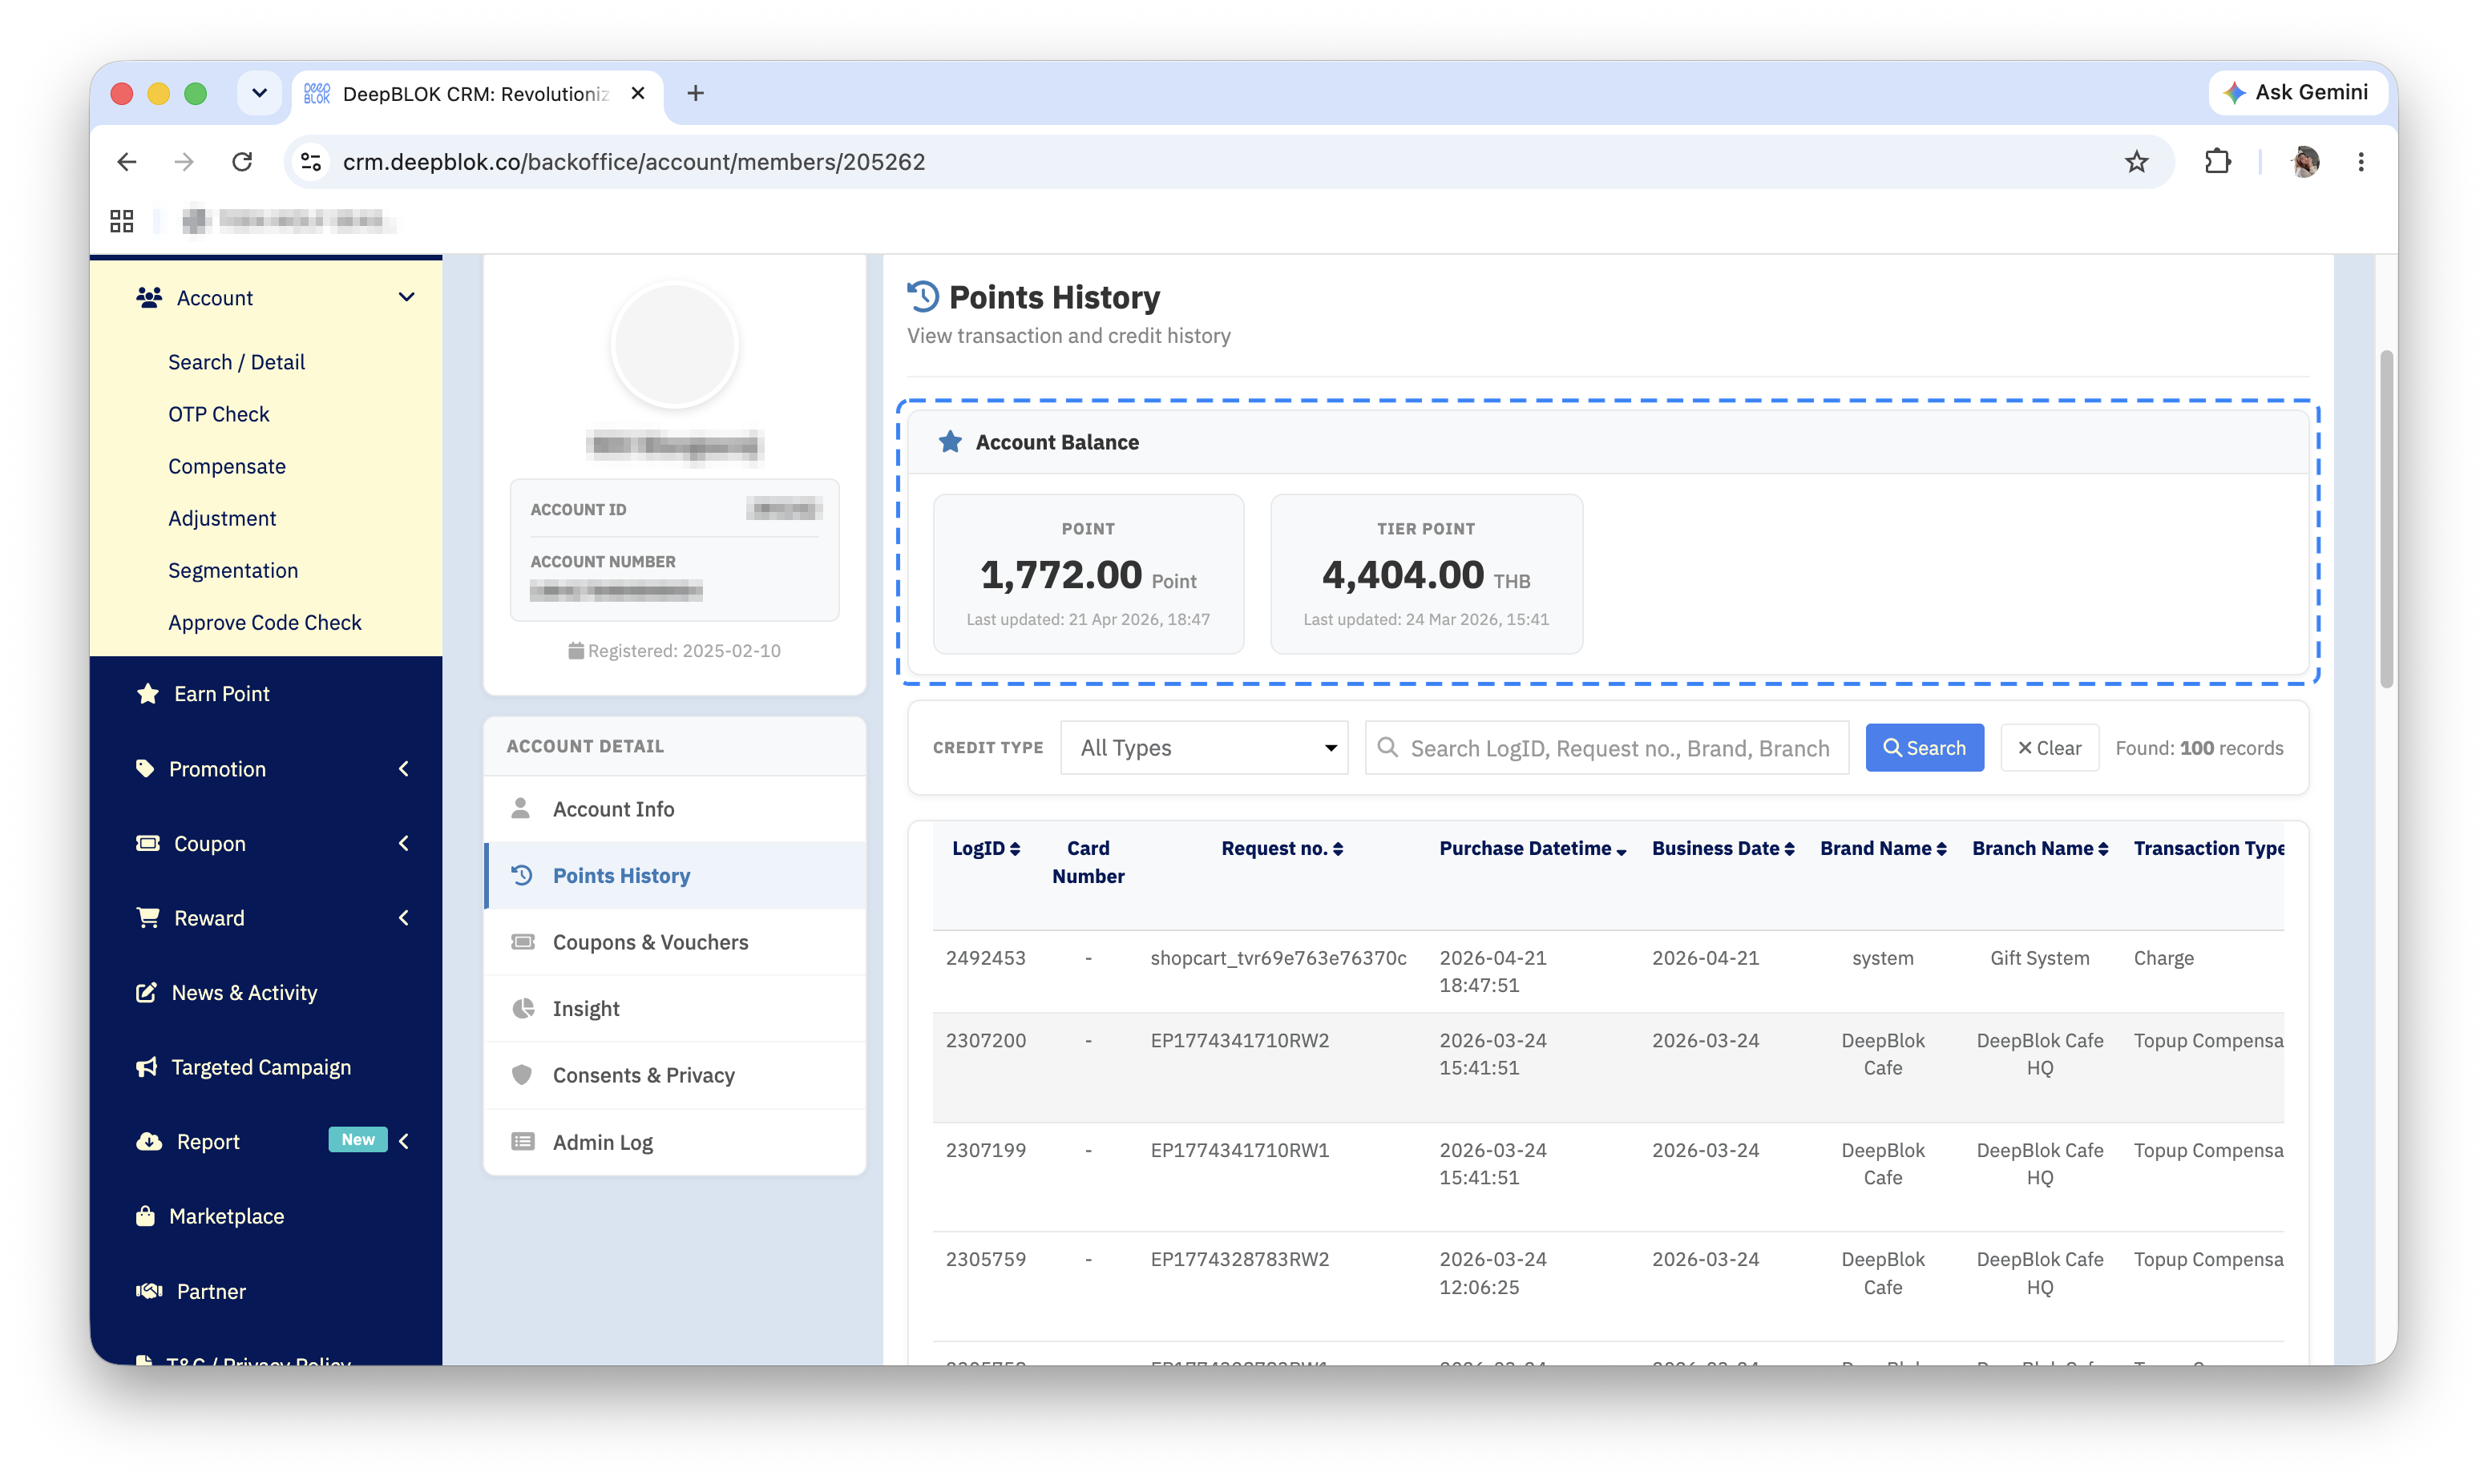Click the Tier Point card 4,404.00
Screen dimensions: 2488x1484
click(1426, 574)
